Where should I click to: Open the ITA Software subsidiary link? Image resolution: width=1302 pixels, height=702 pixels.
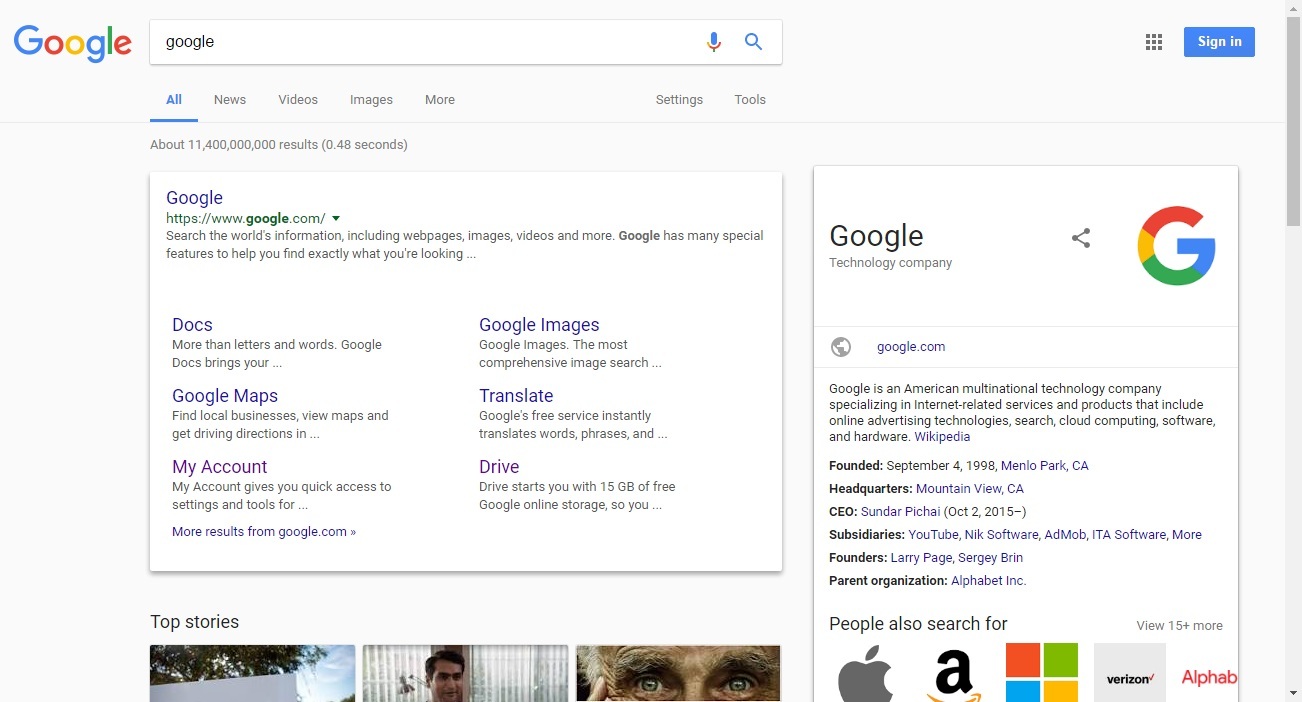[1129, 535]
